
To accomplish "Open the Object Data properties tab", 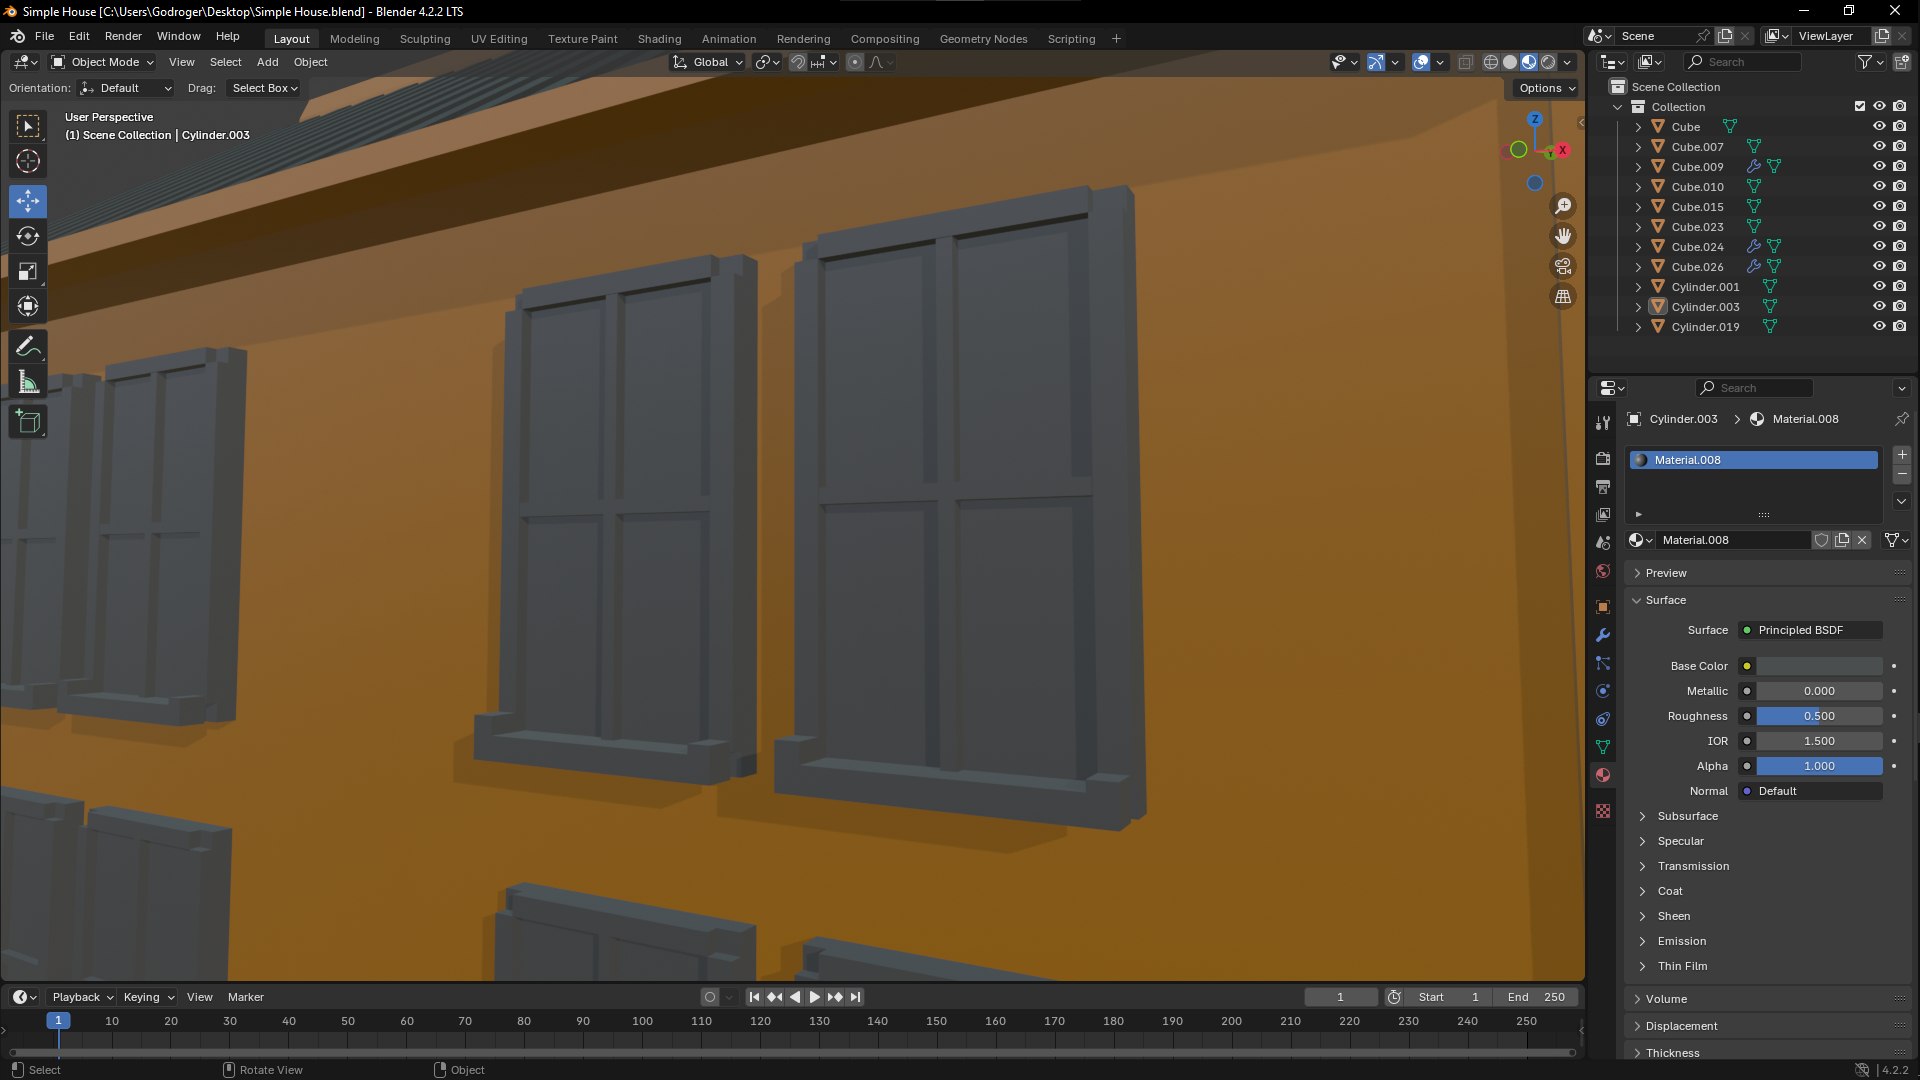I will coord(1603,747).
